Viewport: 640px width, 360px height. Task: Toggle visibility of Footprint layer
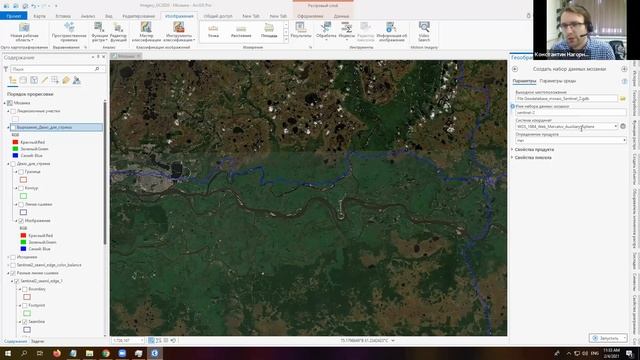tap(25, 305)
